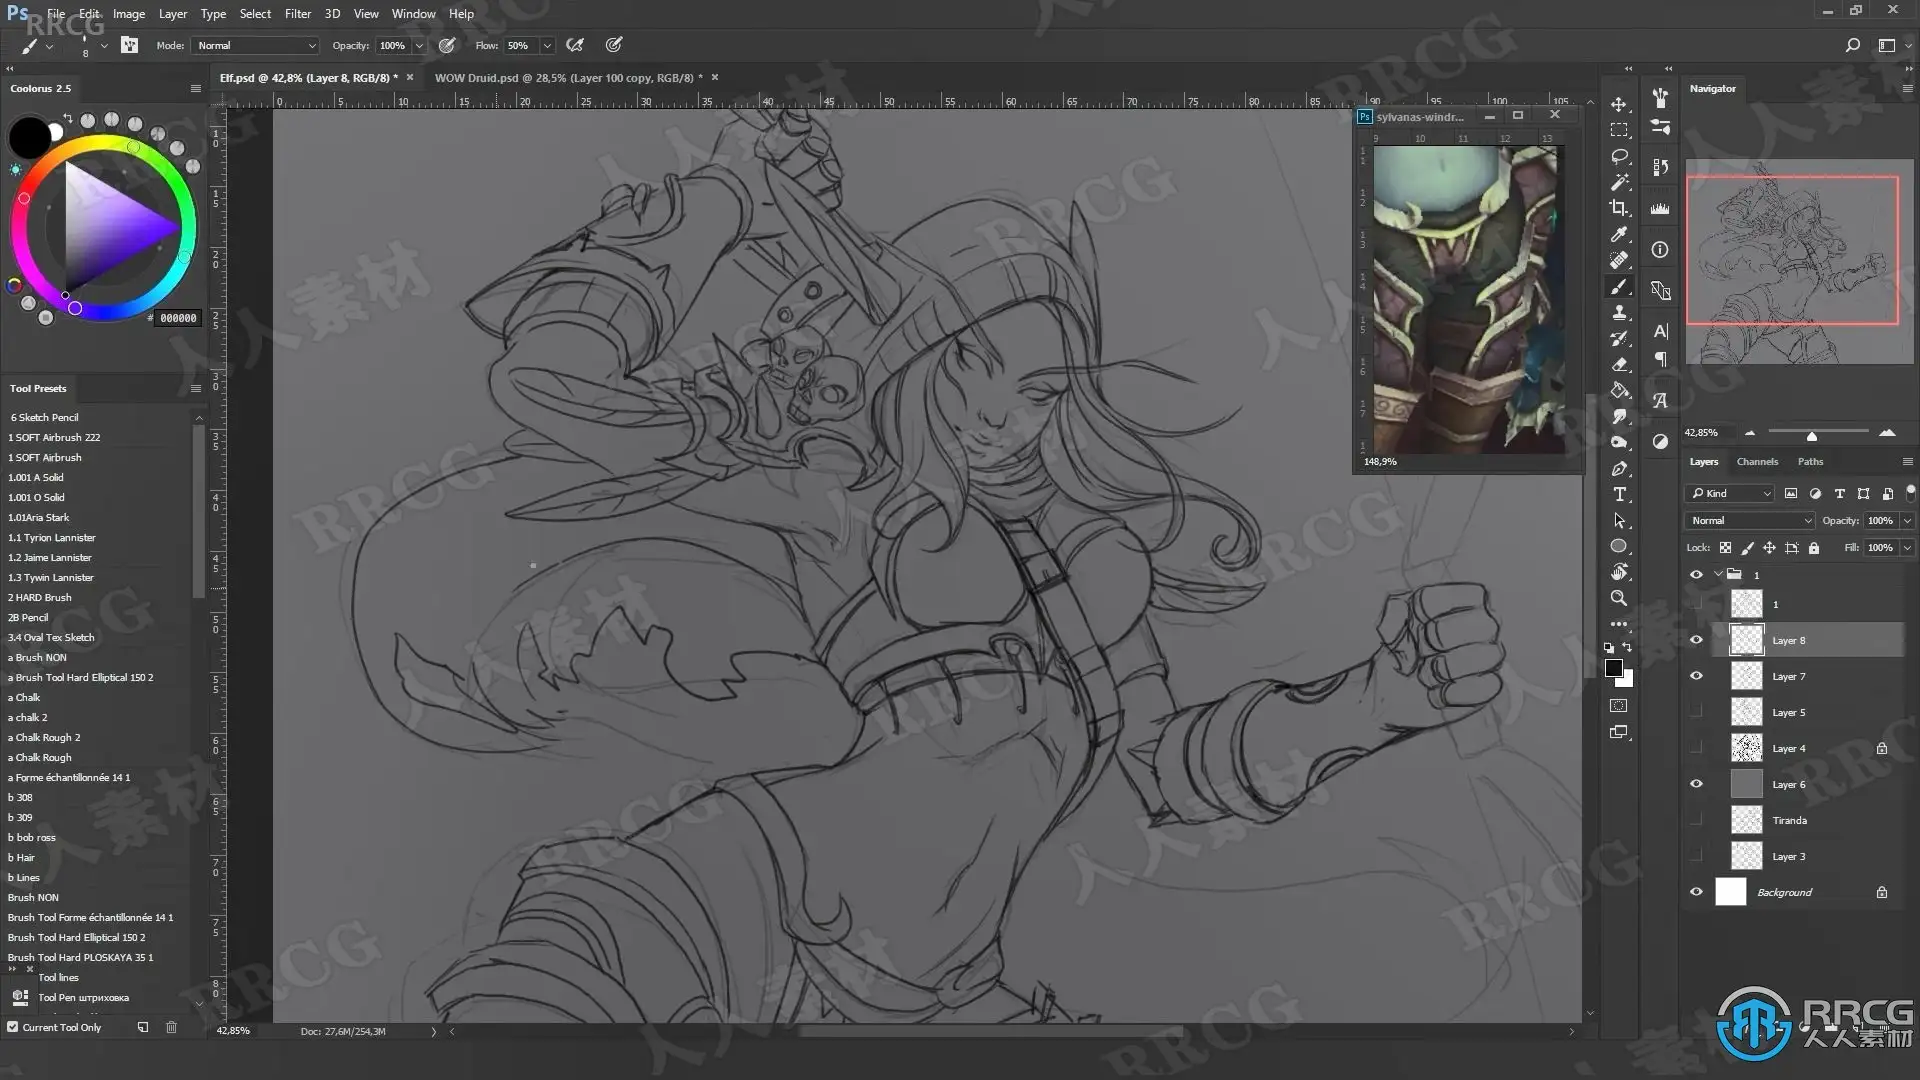Hide Layer 6 visibility eye
The image size is (1920, 1080).
coord(1696,784)
